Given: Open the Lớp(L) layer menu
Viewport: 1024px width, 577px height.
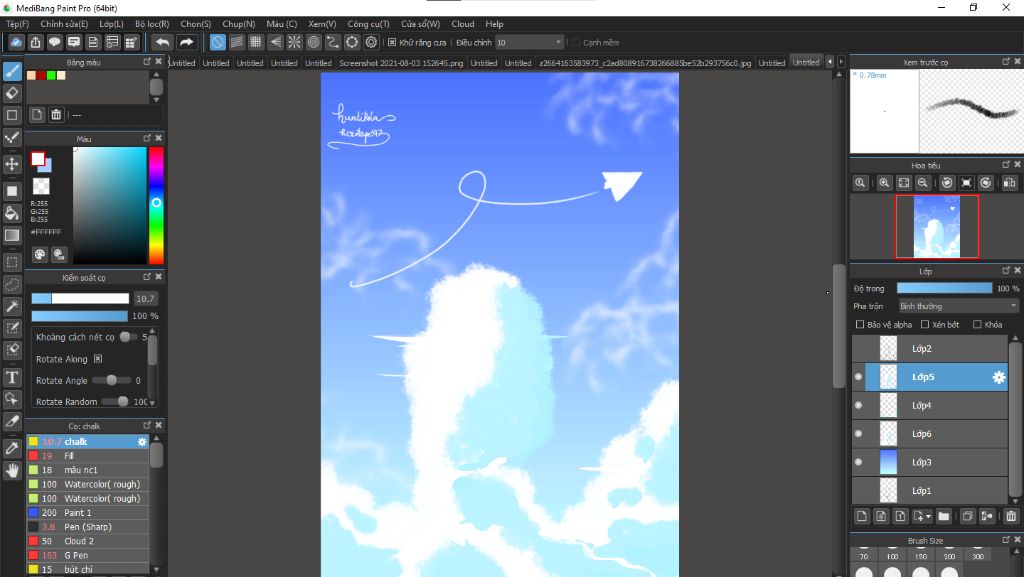Looking at the screenshot, I should pyautogui.click(x=111, y=24).
